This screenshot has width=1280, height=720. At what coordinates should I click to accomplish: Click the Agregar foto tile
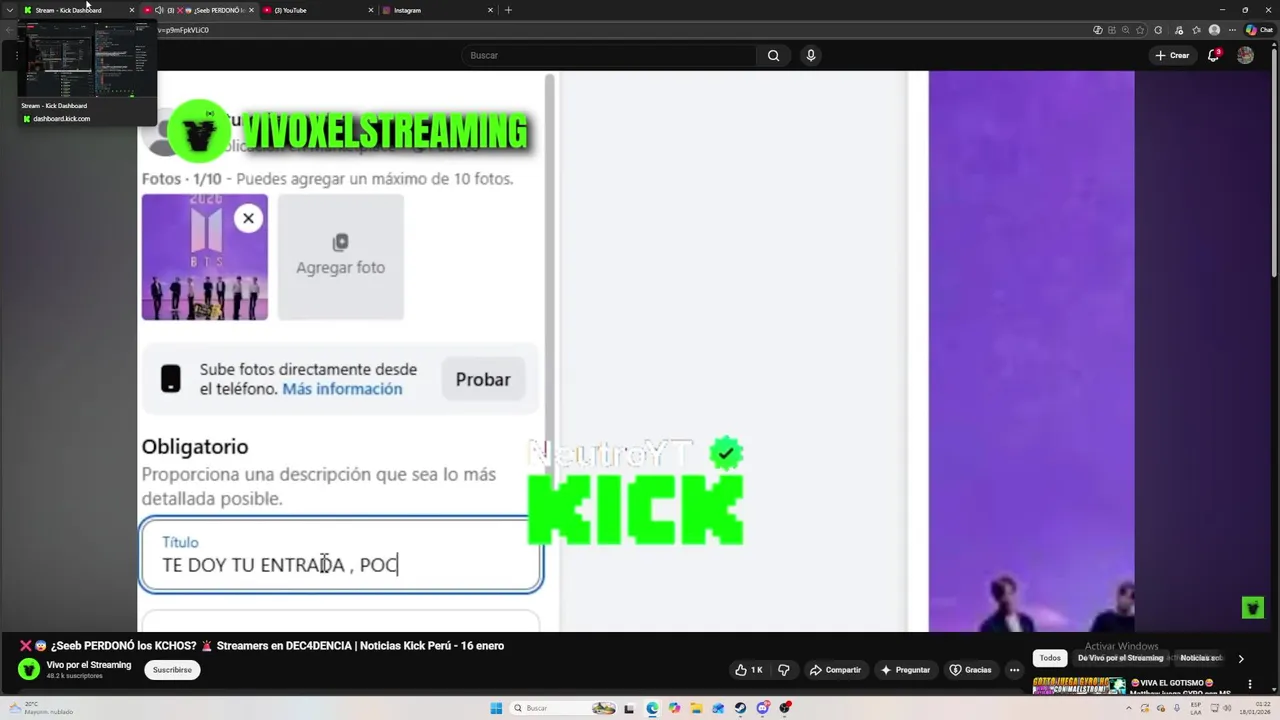point(340,257)
